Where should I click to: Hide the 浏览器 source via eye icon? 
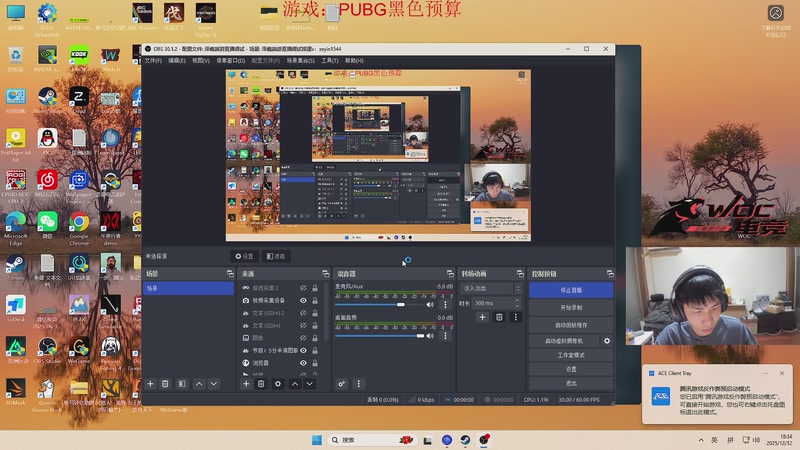303,363
